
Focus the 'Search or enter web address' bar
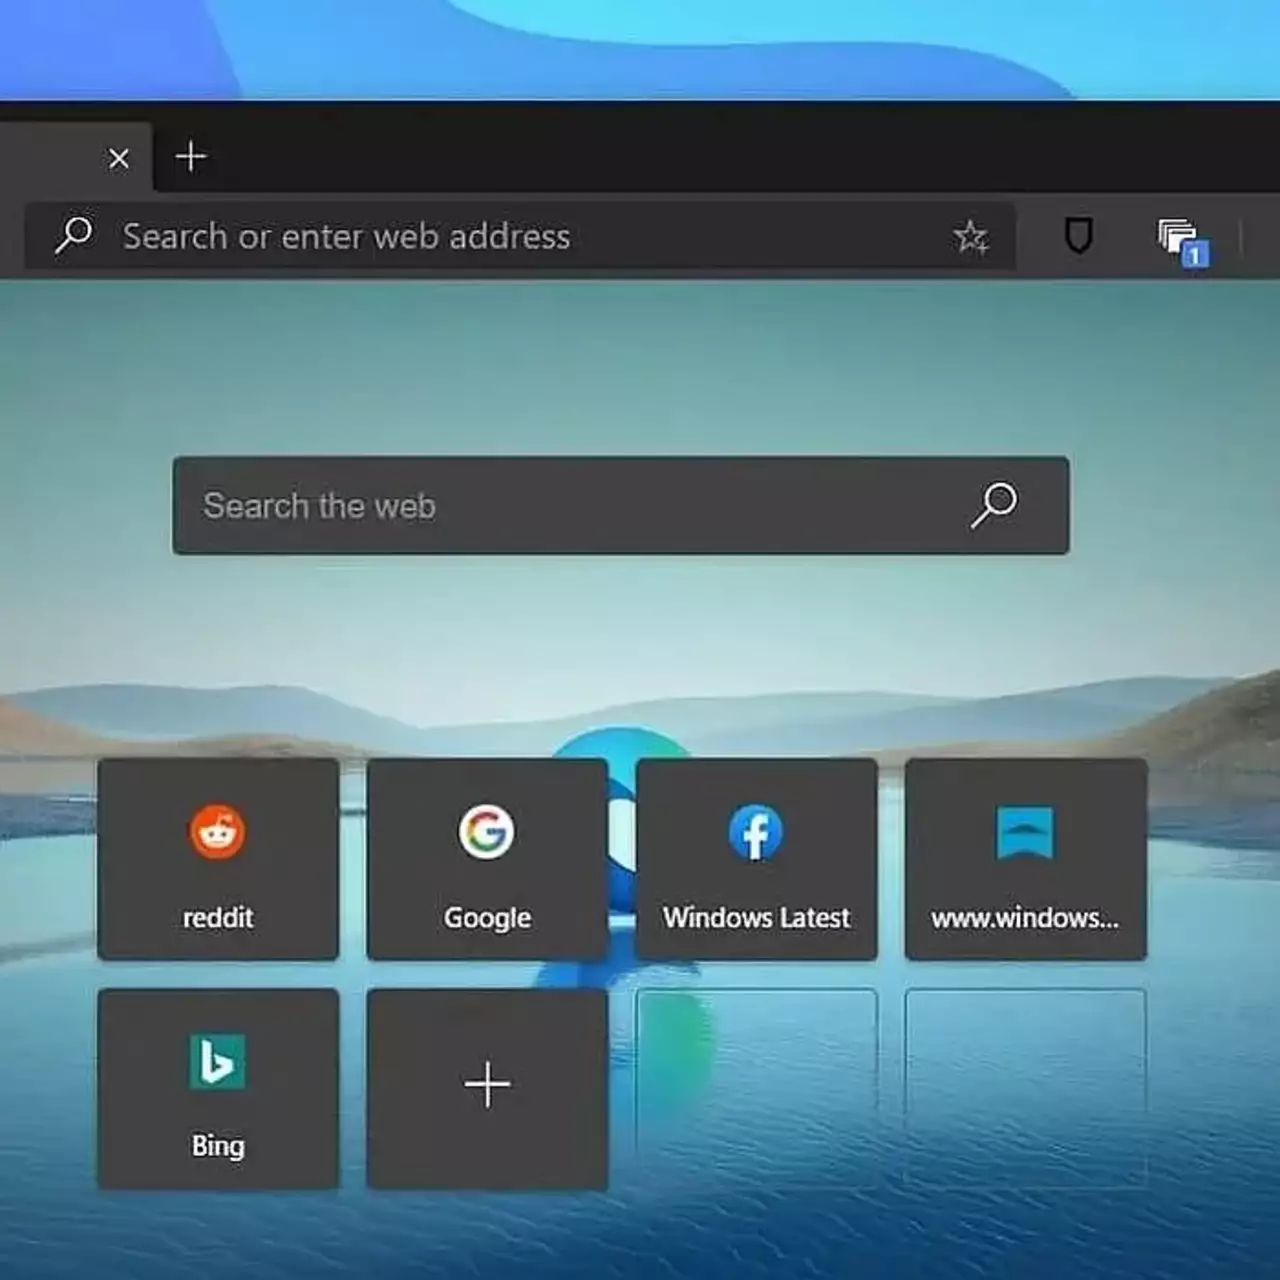520,237
